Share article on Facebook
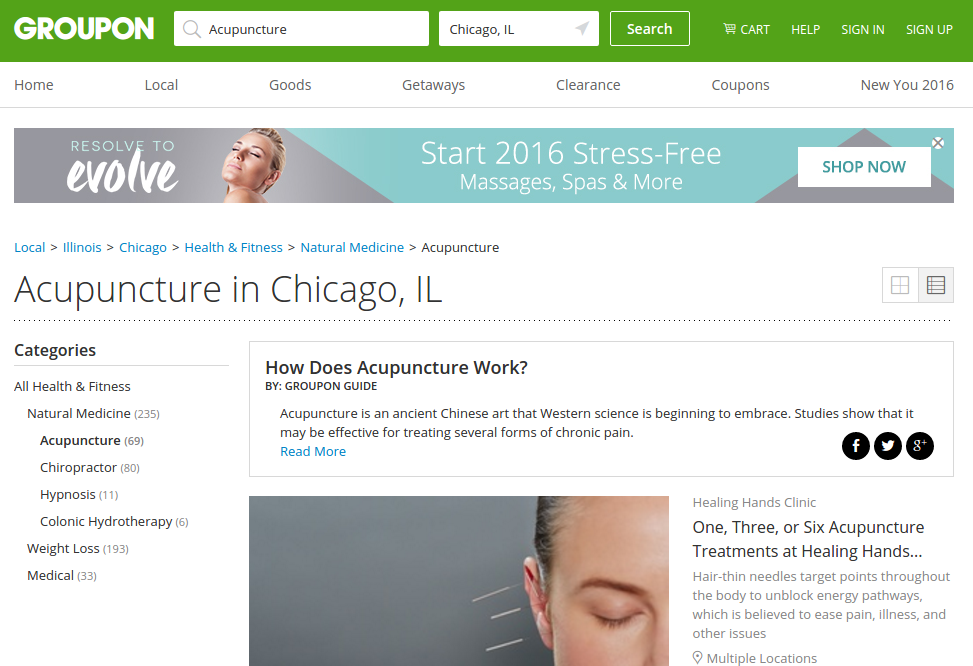This screenshot has height=666, width=973. coord(856,446)
